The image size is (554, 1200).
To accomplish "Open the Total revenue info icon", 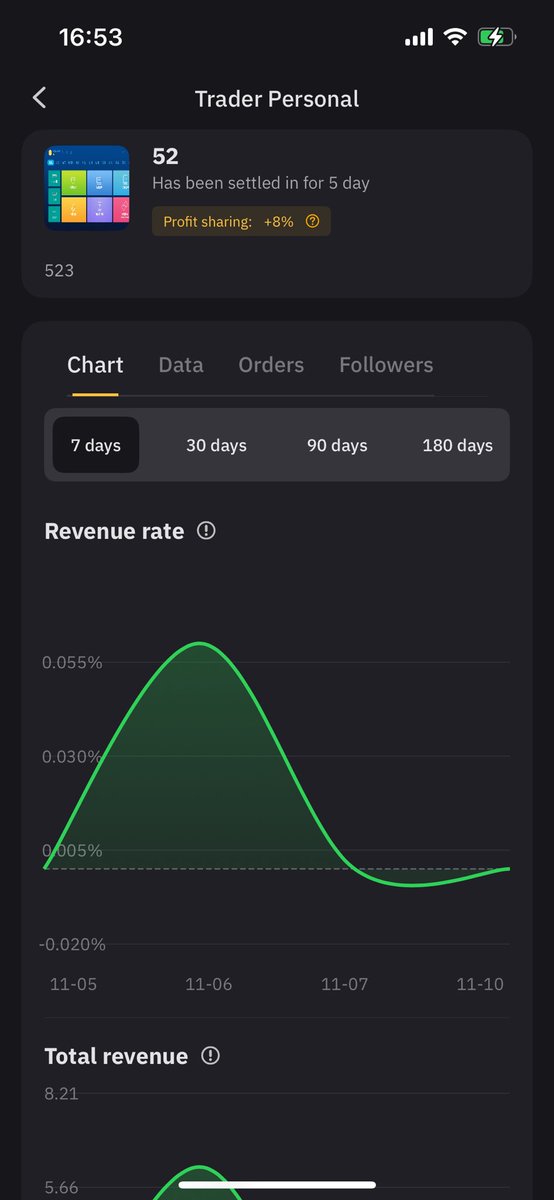I will (210, 1056).
